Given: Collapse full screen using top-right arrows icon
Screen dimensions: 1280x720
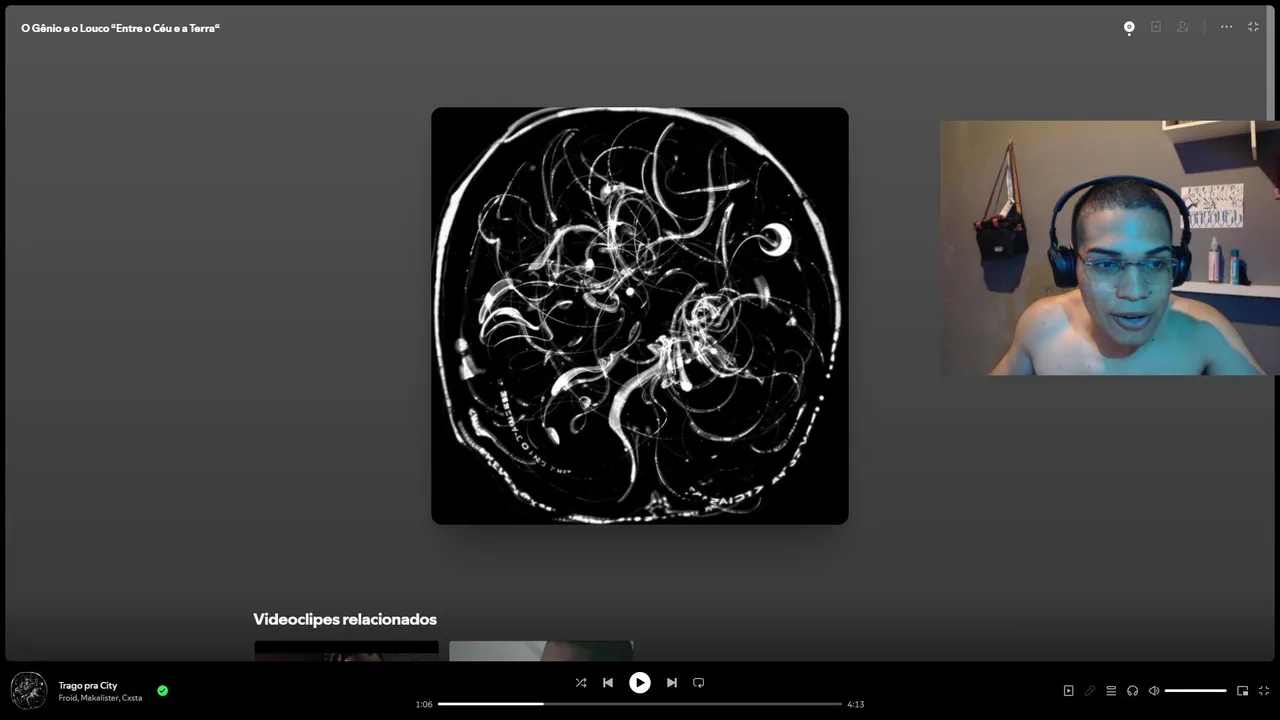Looking at the screenshot, I should point(1253,27).
